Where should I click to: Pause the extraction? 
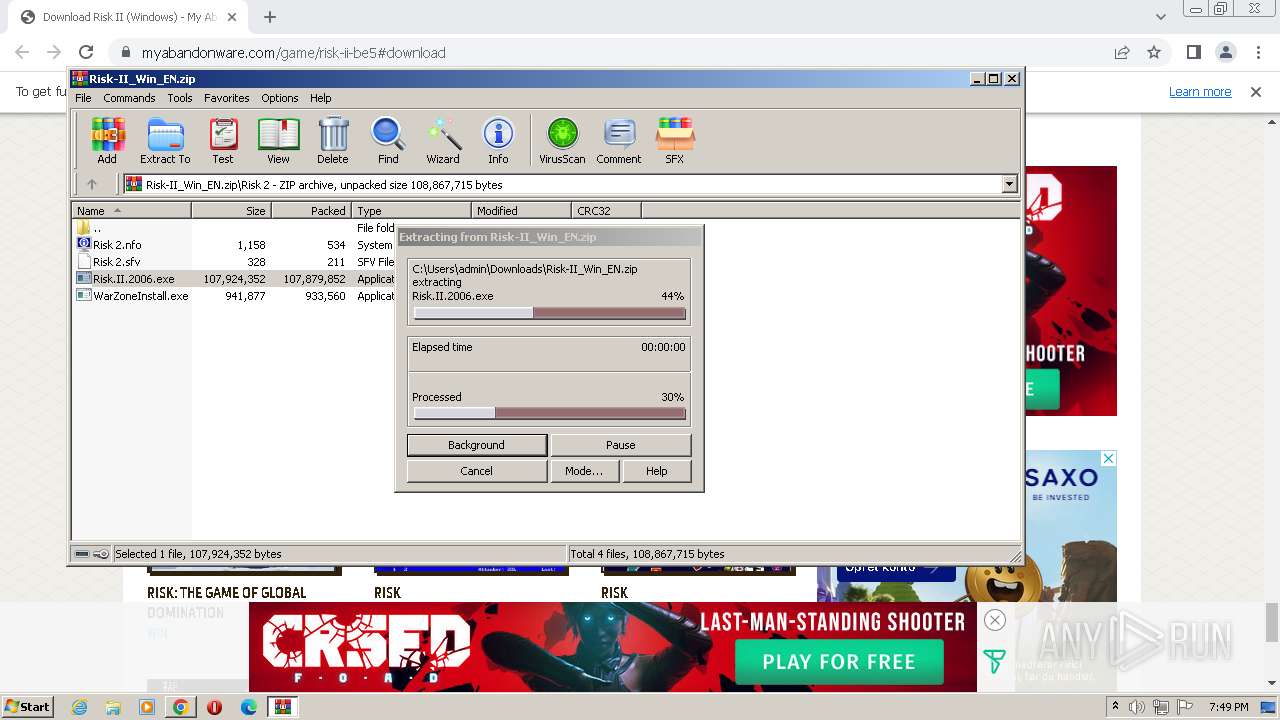[620, 445]
